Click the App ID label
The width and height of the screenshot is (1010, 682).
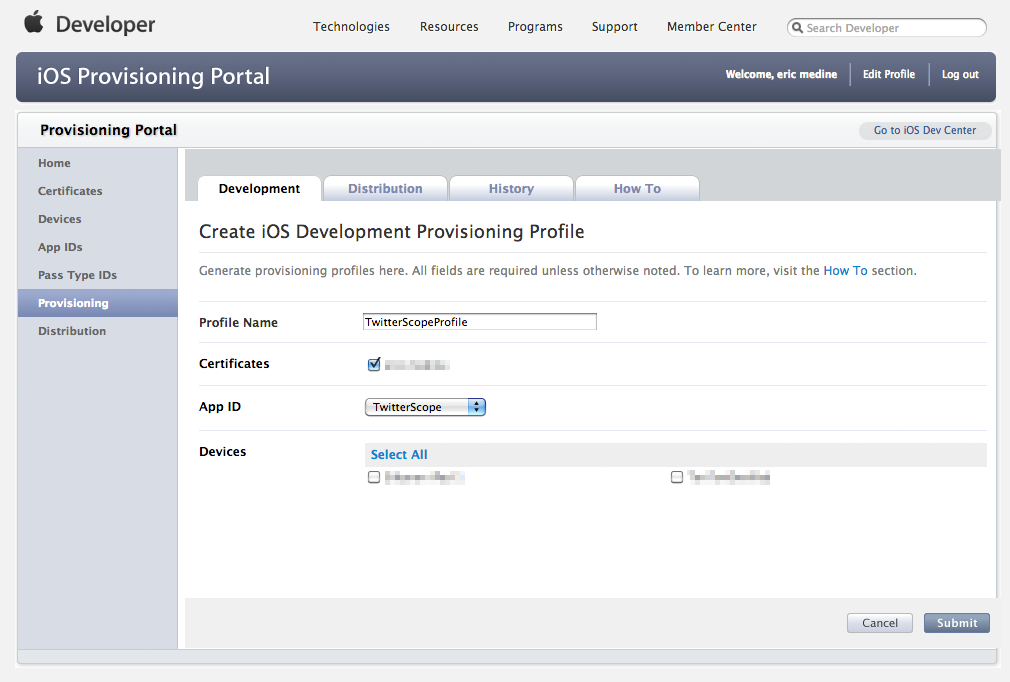point(220,406)
